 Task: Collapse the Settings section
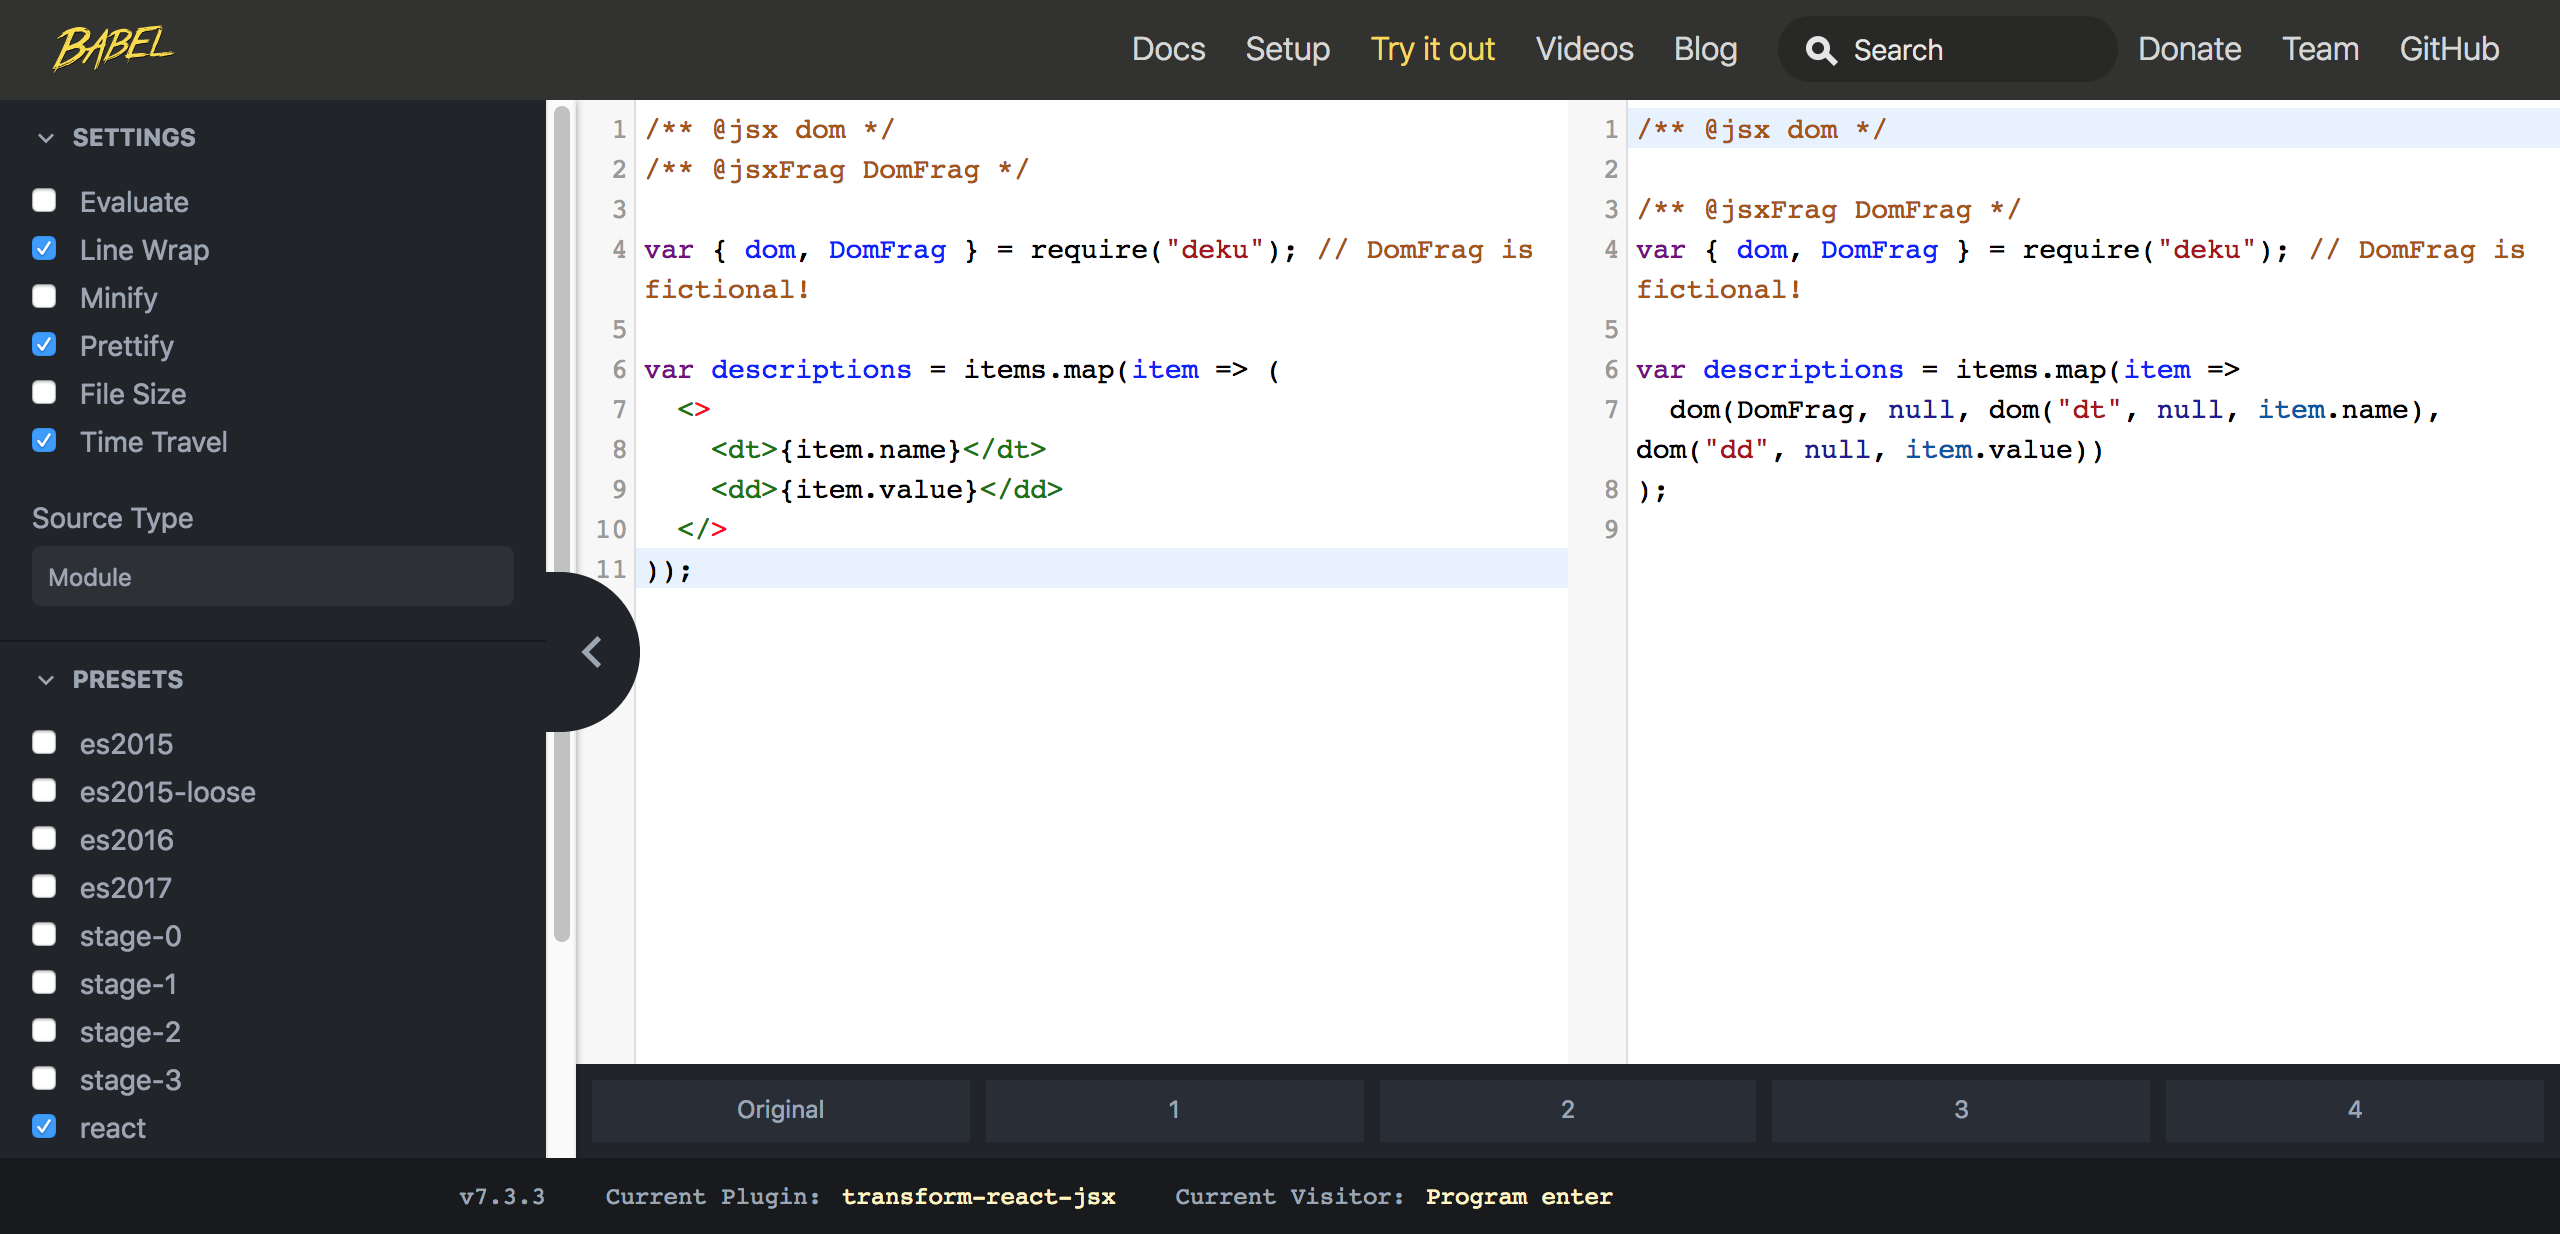click(45, 138)
